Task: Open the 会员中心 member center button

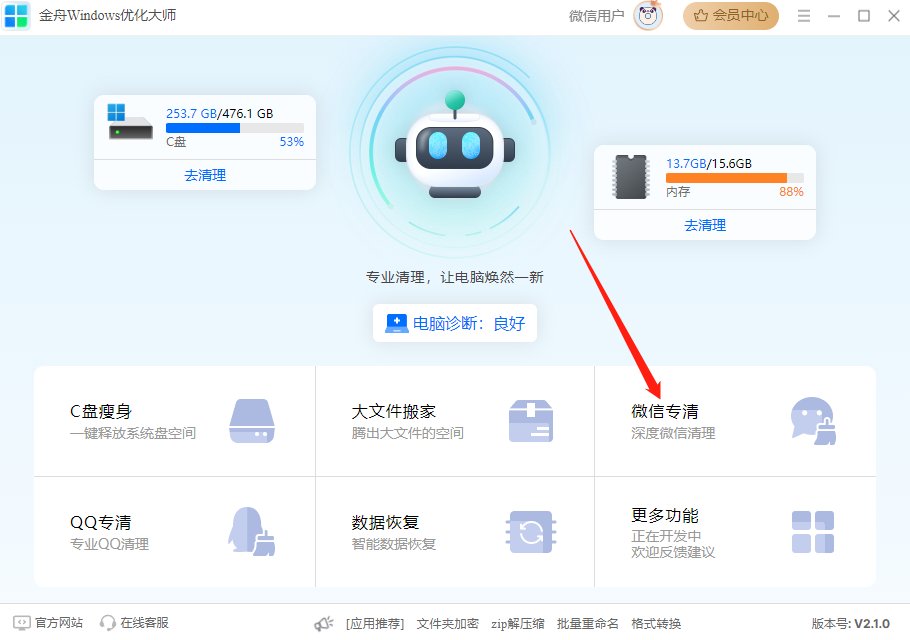Action: coord(731,16)
